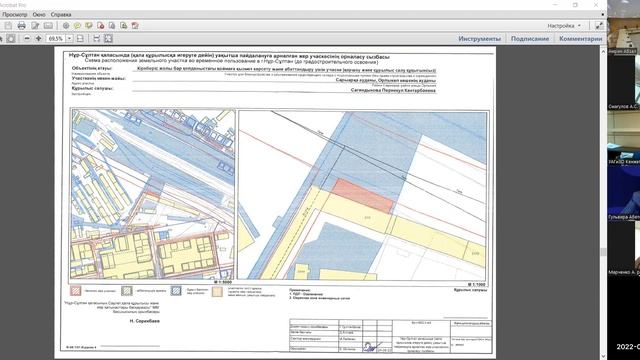The image size is (640, 360).
Task: Open the Настройка customize dropdown
Action: [x=564, y=26]
